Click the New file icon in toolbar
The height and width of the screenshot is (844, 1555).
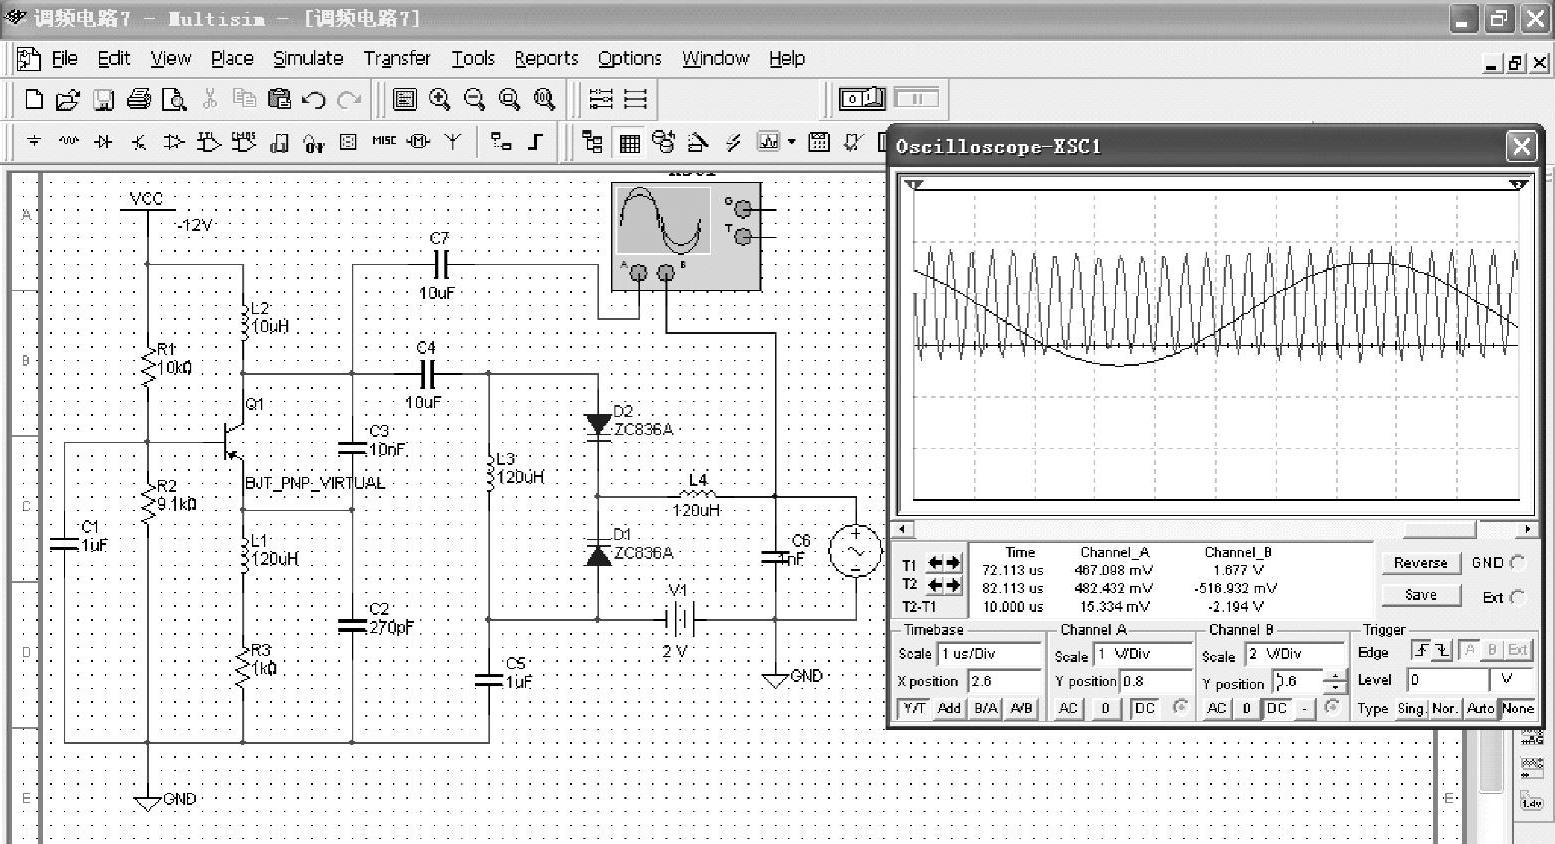tap(34, 99)
